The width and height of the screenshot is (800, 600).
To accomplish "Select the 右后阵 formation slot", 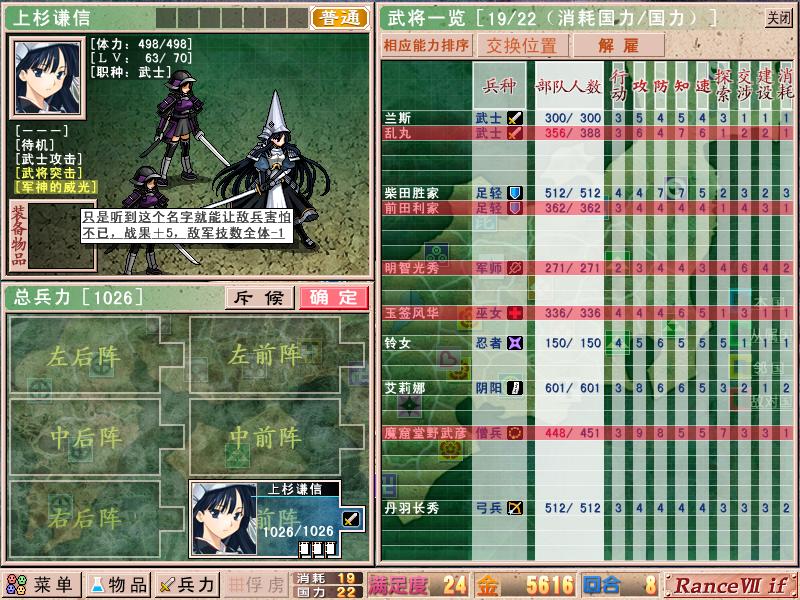I will tap(96, 518).
